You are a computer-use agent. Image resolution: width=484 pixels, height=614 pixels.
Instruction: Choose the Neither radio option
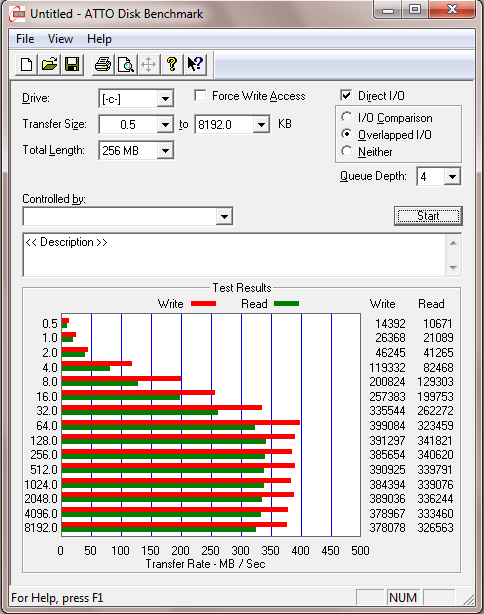pos(347,151)
